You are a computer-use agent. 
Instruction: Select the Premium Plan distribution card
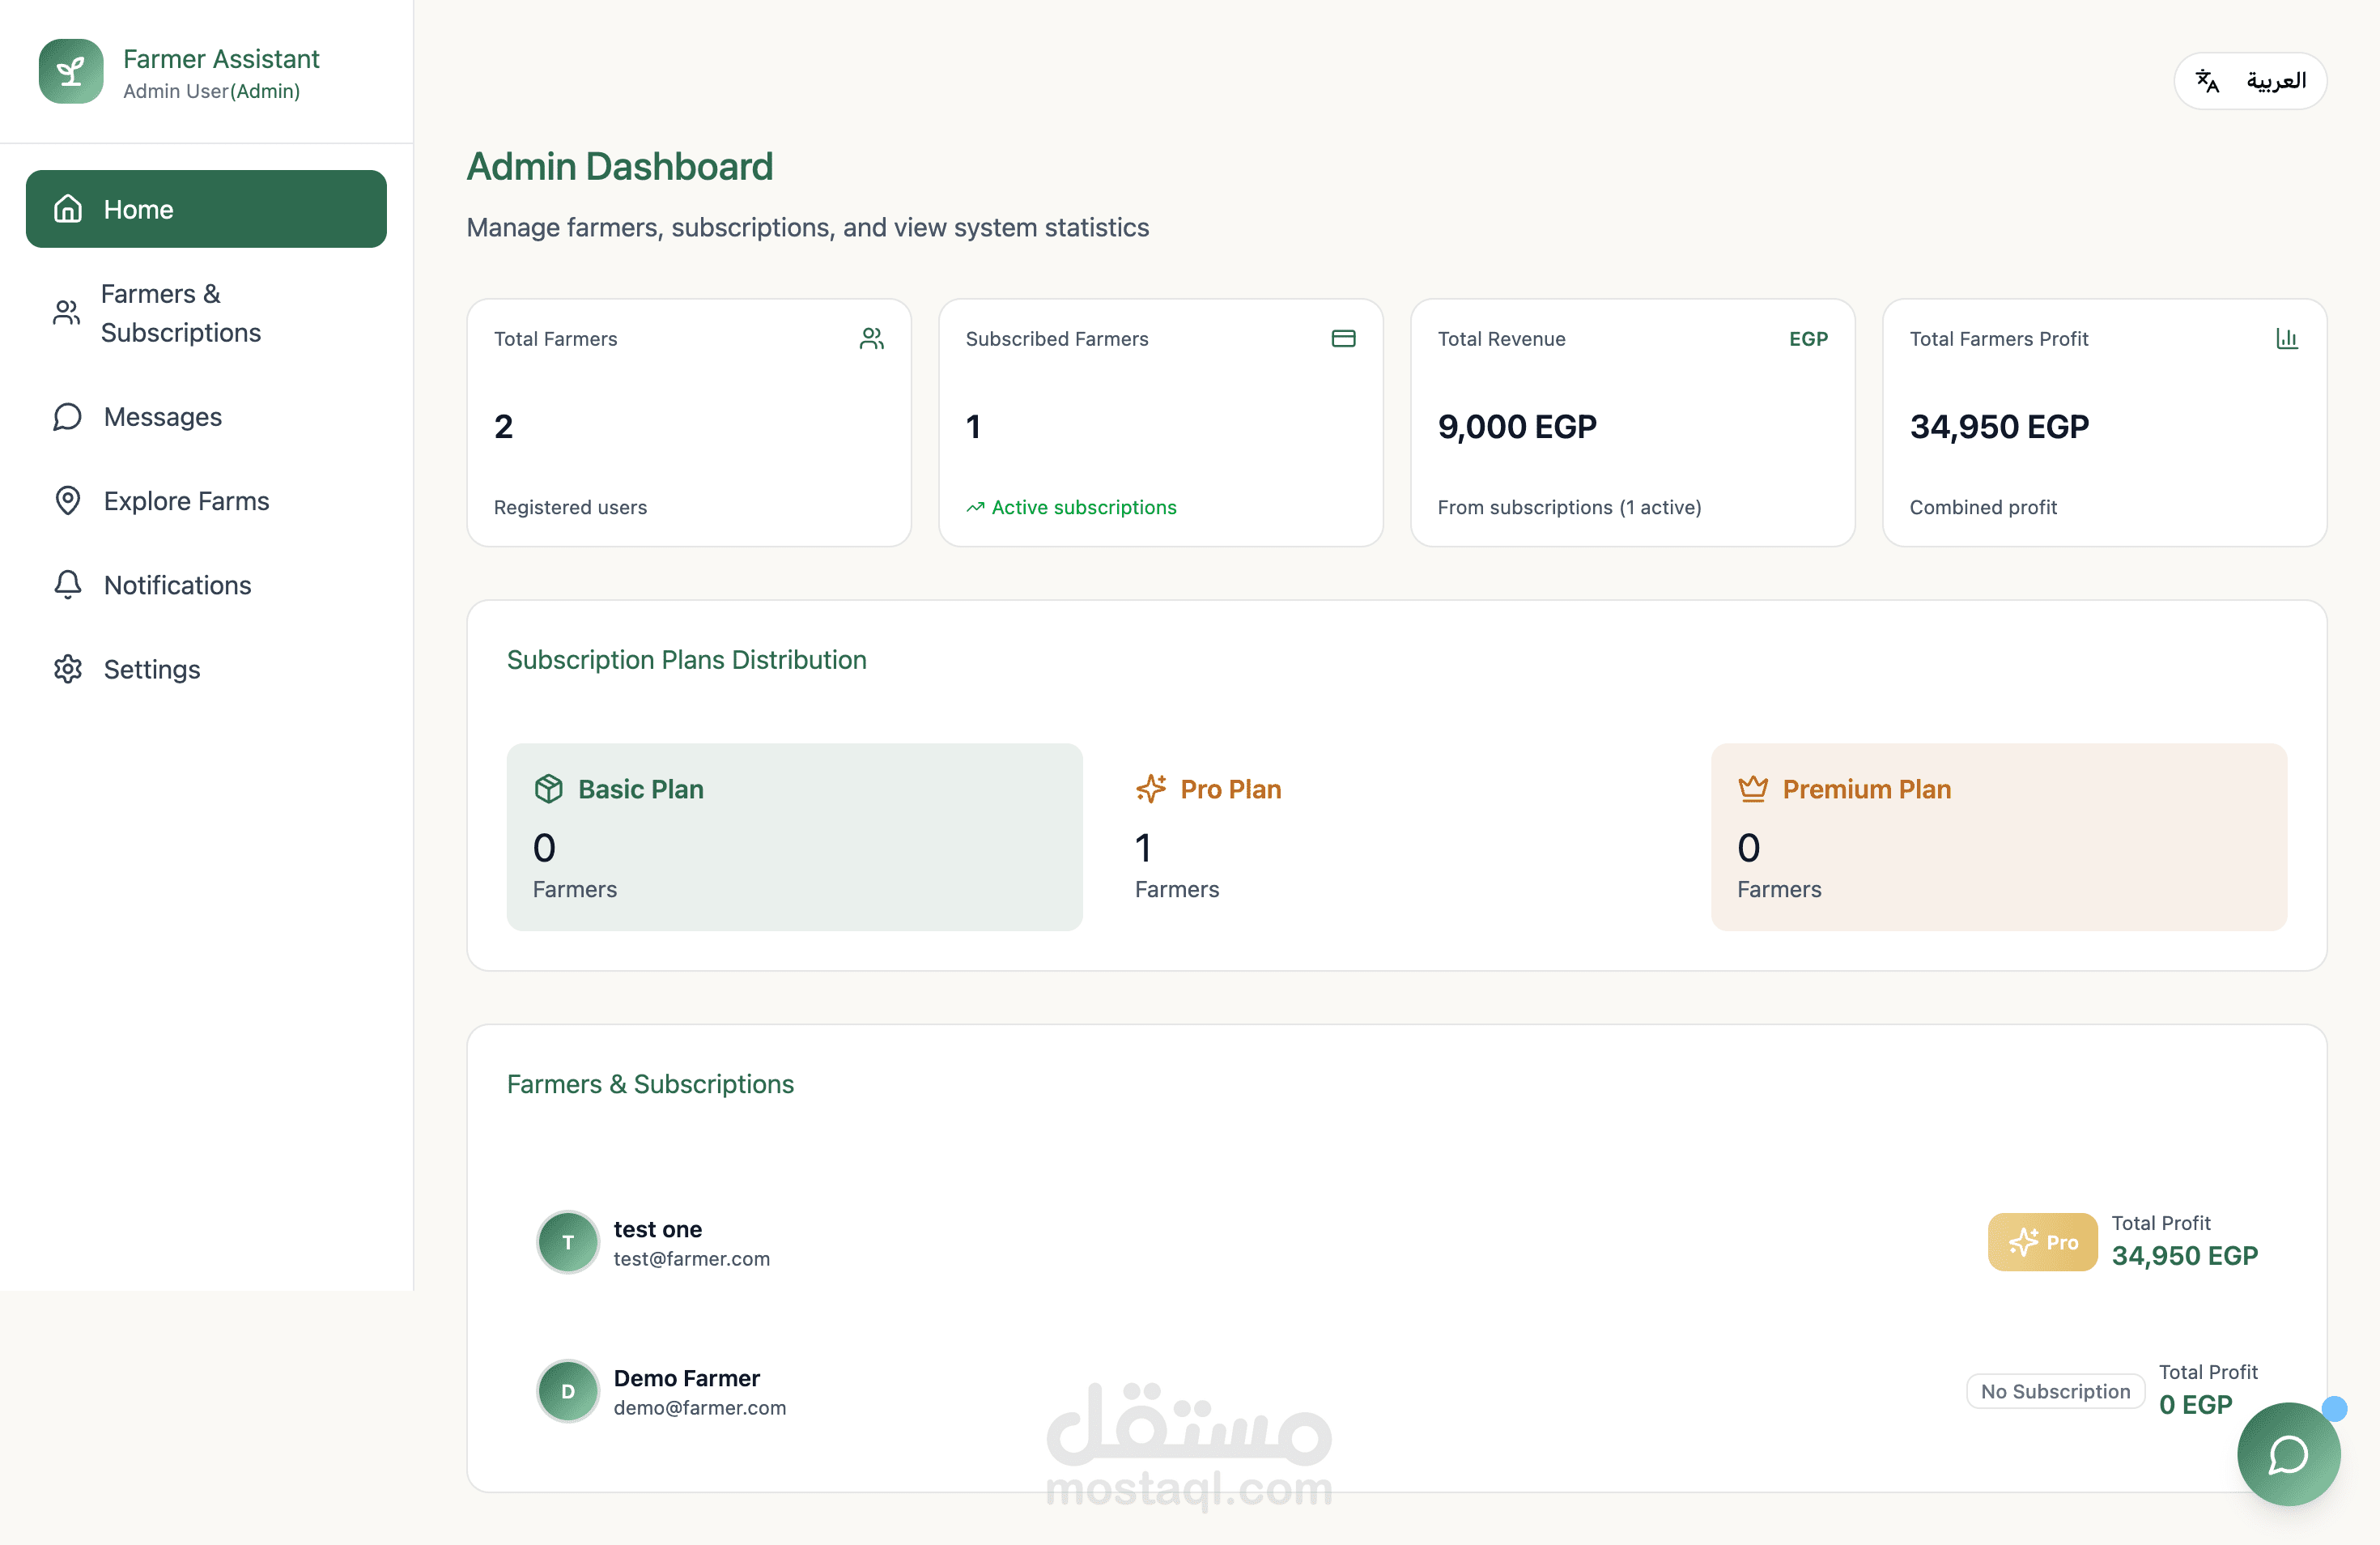tap(1998, 837)
